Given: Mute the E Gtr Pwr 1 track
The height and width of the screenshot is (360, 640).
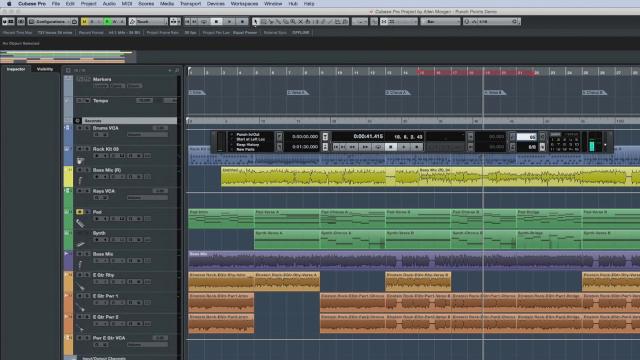Looking at the screenshot, I should coord(80,296).
